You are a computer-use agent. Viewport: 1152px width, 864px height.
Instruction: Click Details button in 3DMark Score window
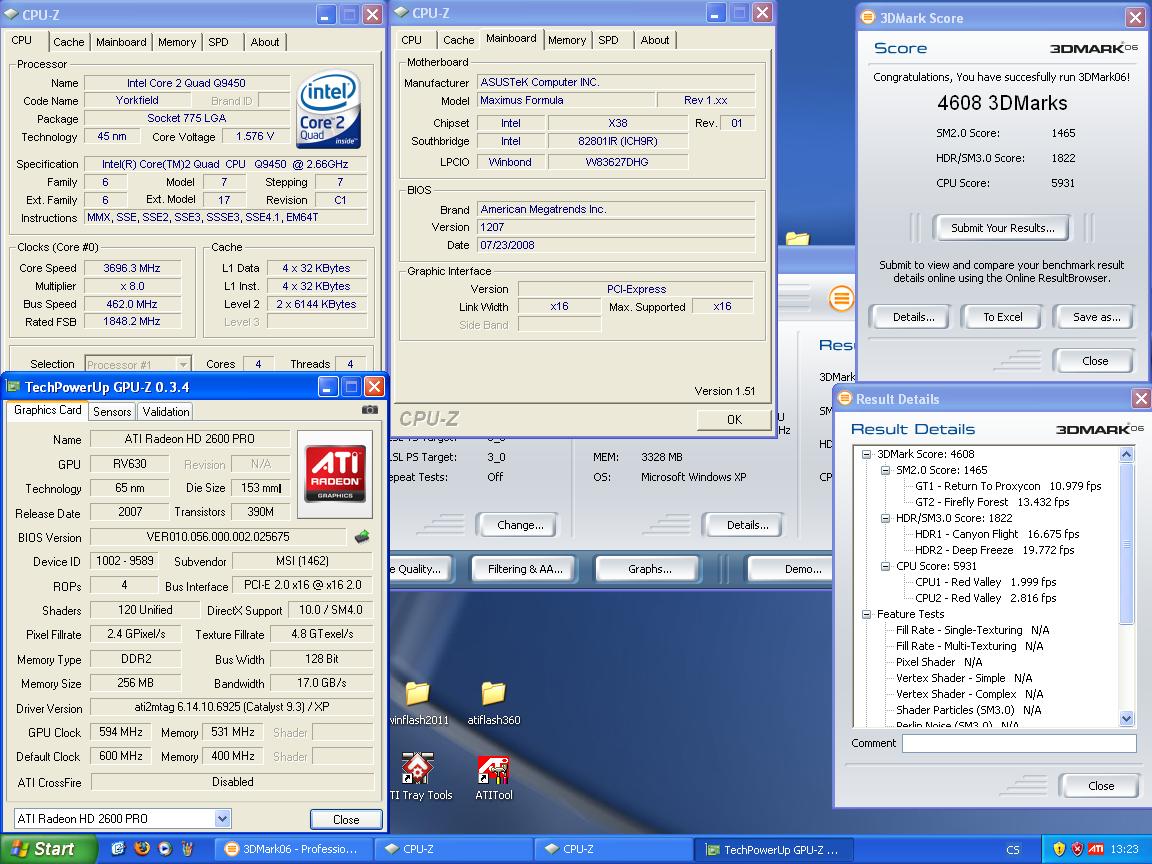coord(913,317)
